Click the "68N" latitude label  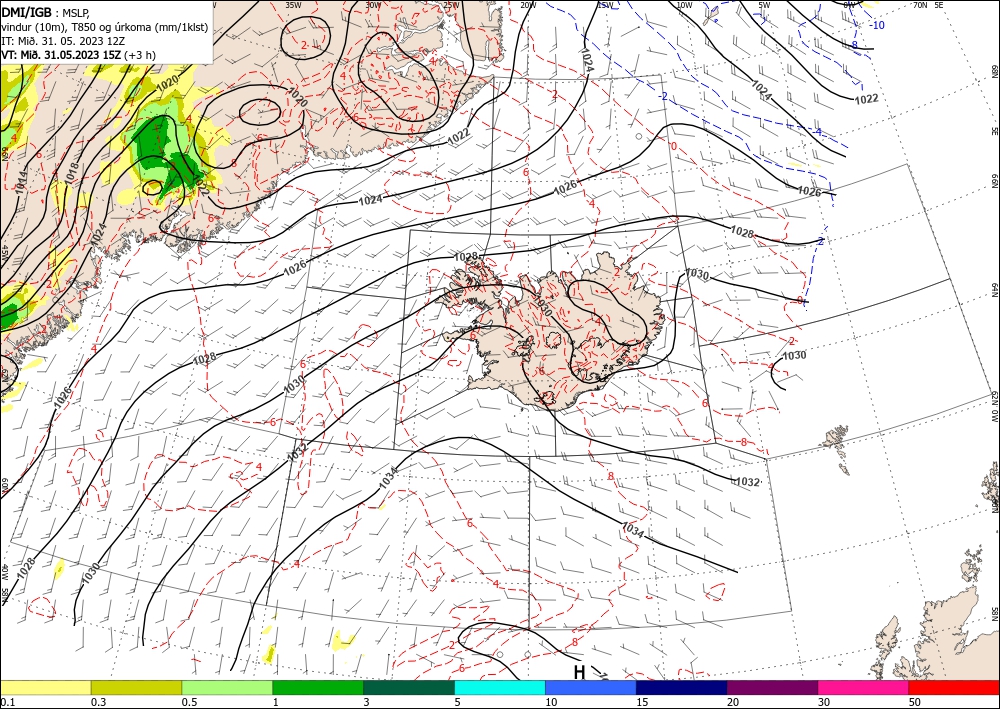[994, 71]
